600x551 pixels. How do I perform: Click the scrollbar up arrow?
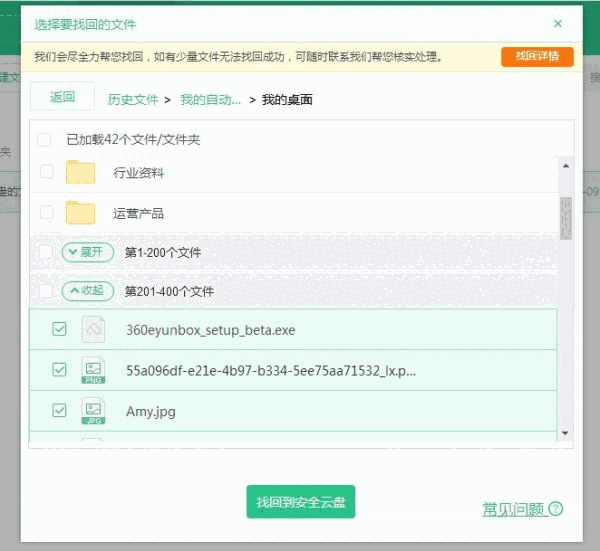[566, 166]
